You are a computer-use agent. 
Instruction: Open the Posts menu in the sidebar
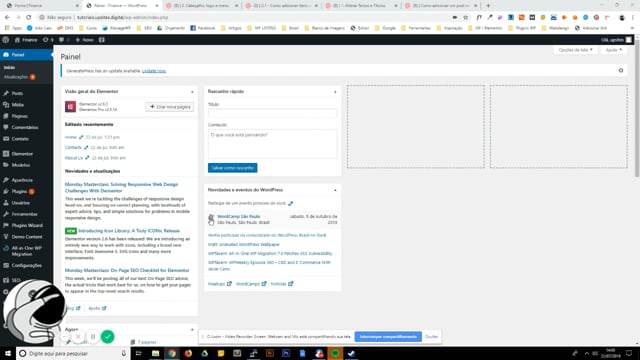[17, 93]
